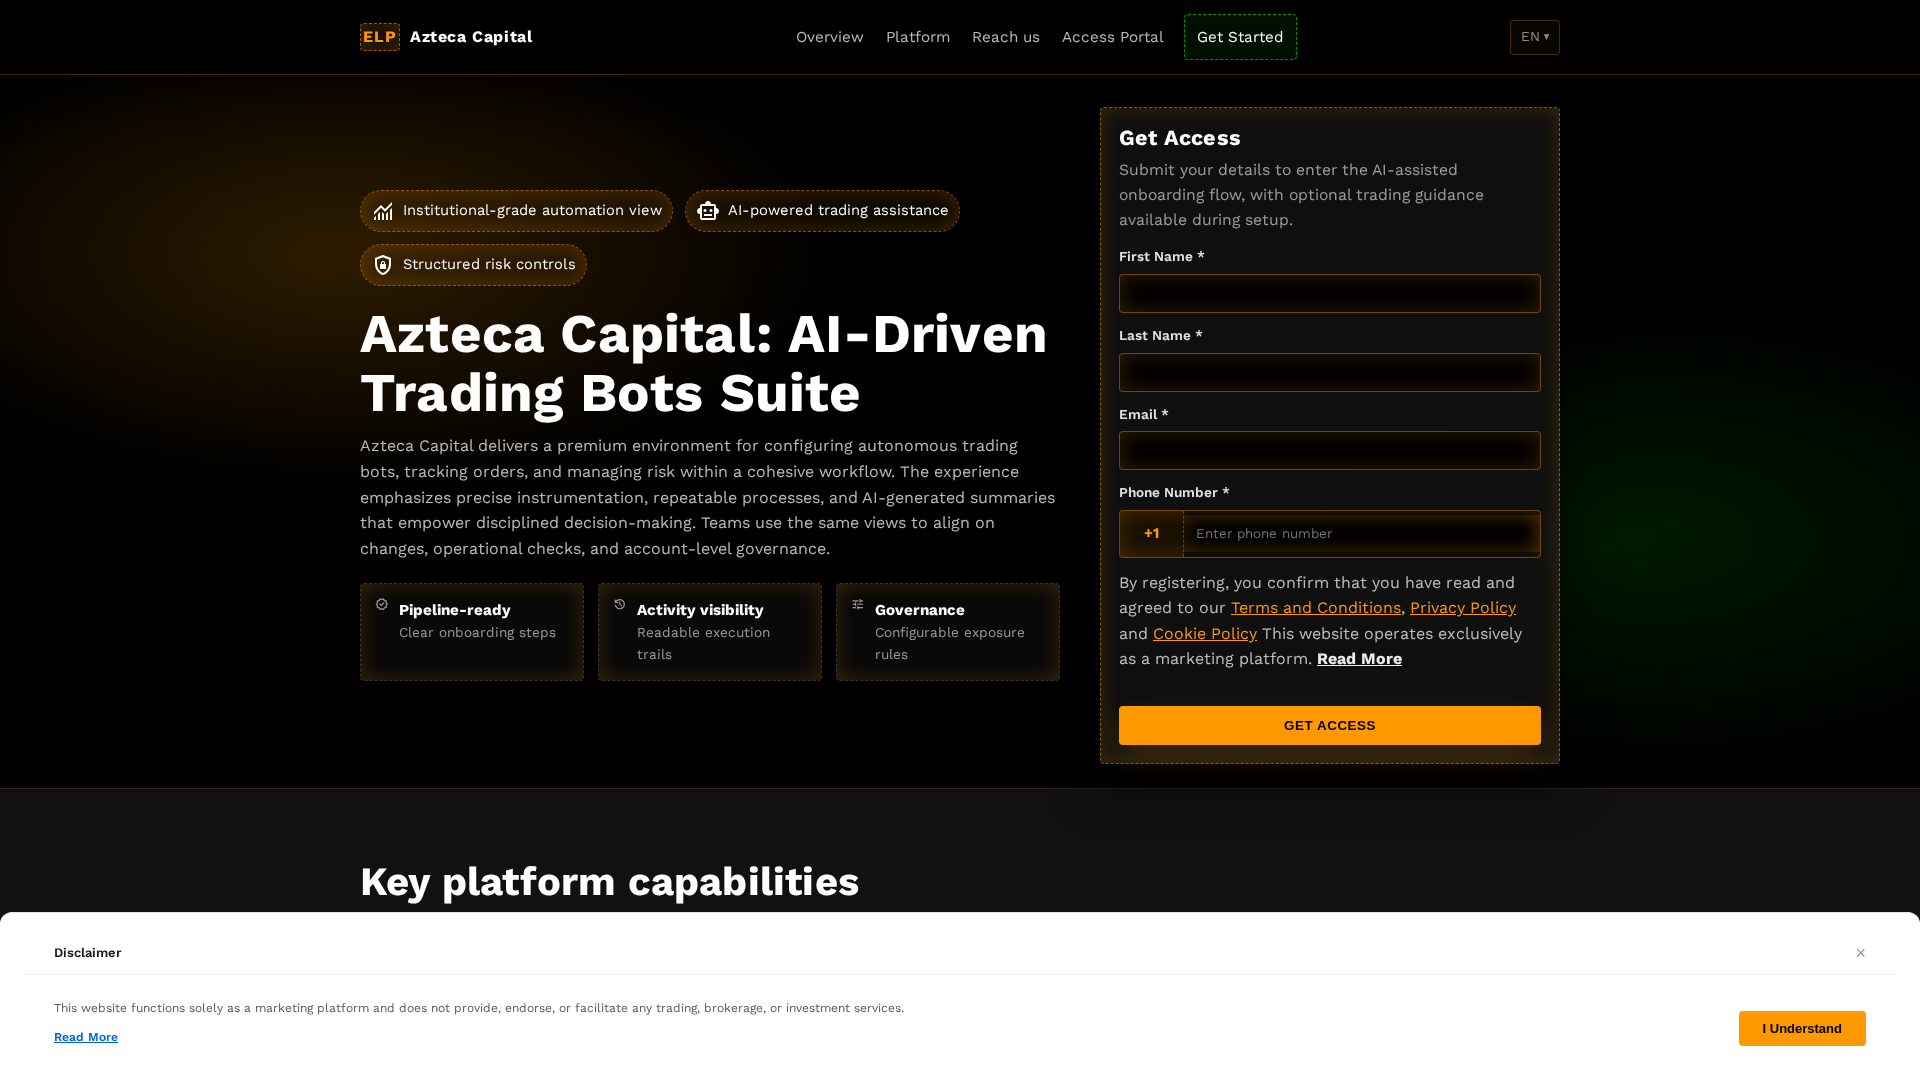Click the Activity visibility card title

pos(700,610)
